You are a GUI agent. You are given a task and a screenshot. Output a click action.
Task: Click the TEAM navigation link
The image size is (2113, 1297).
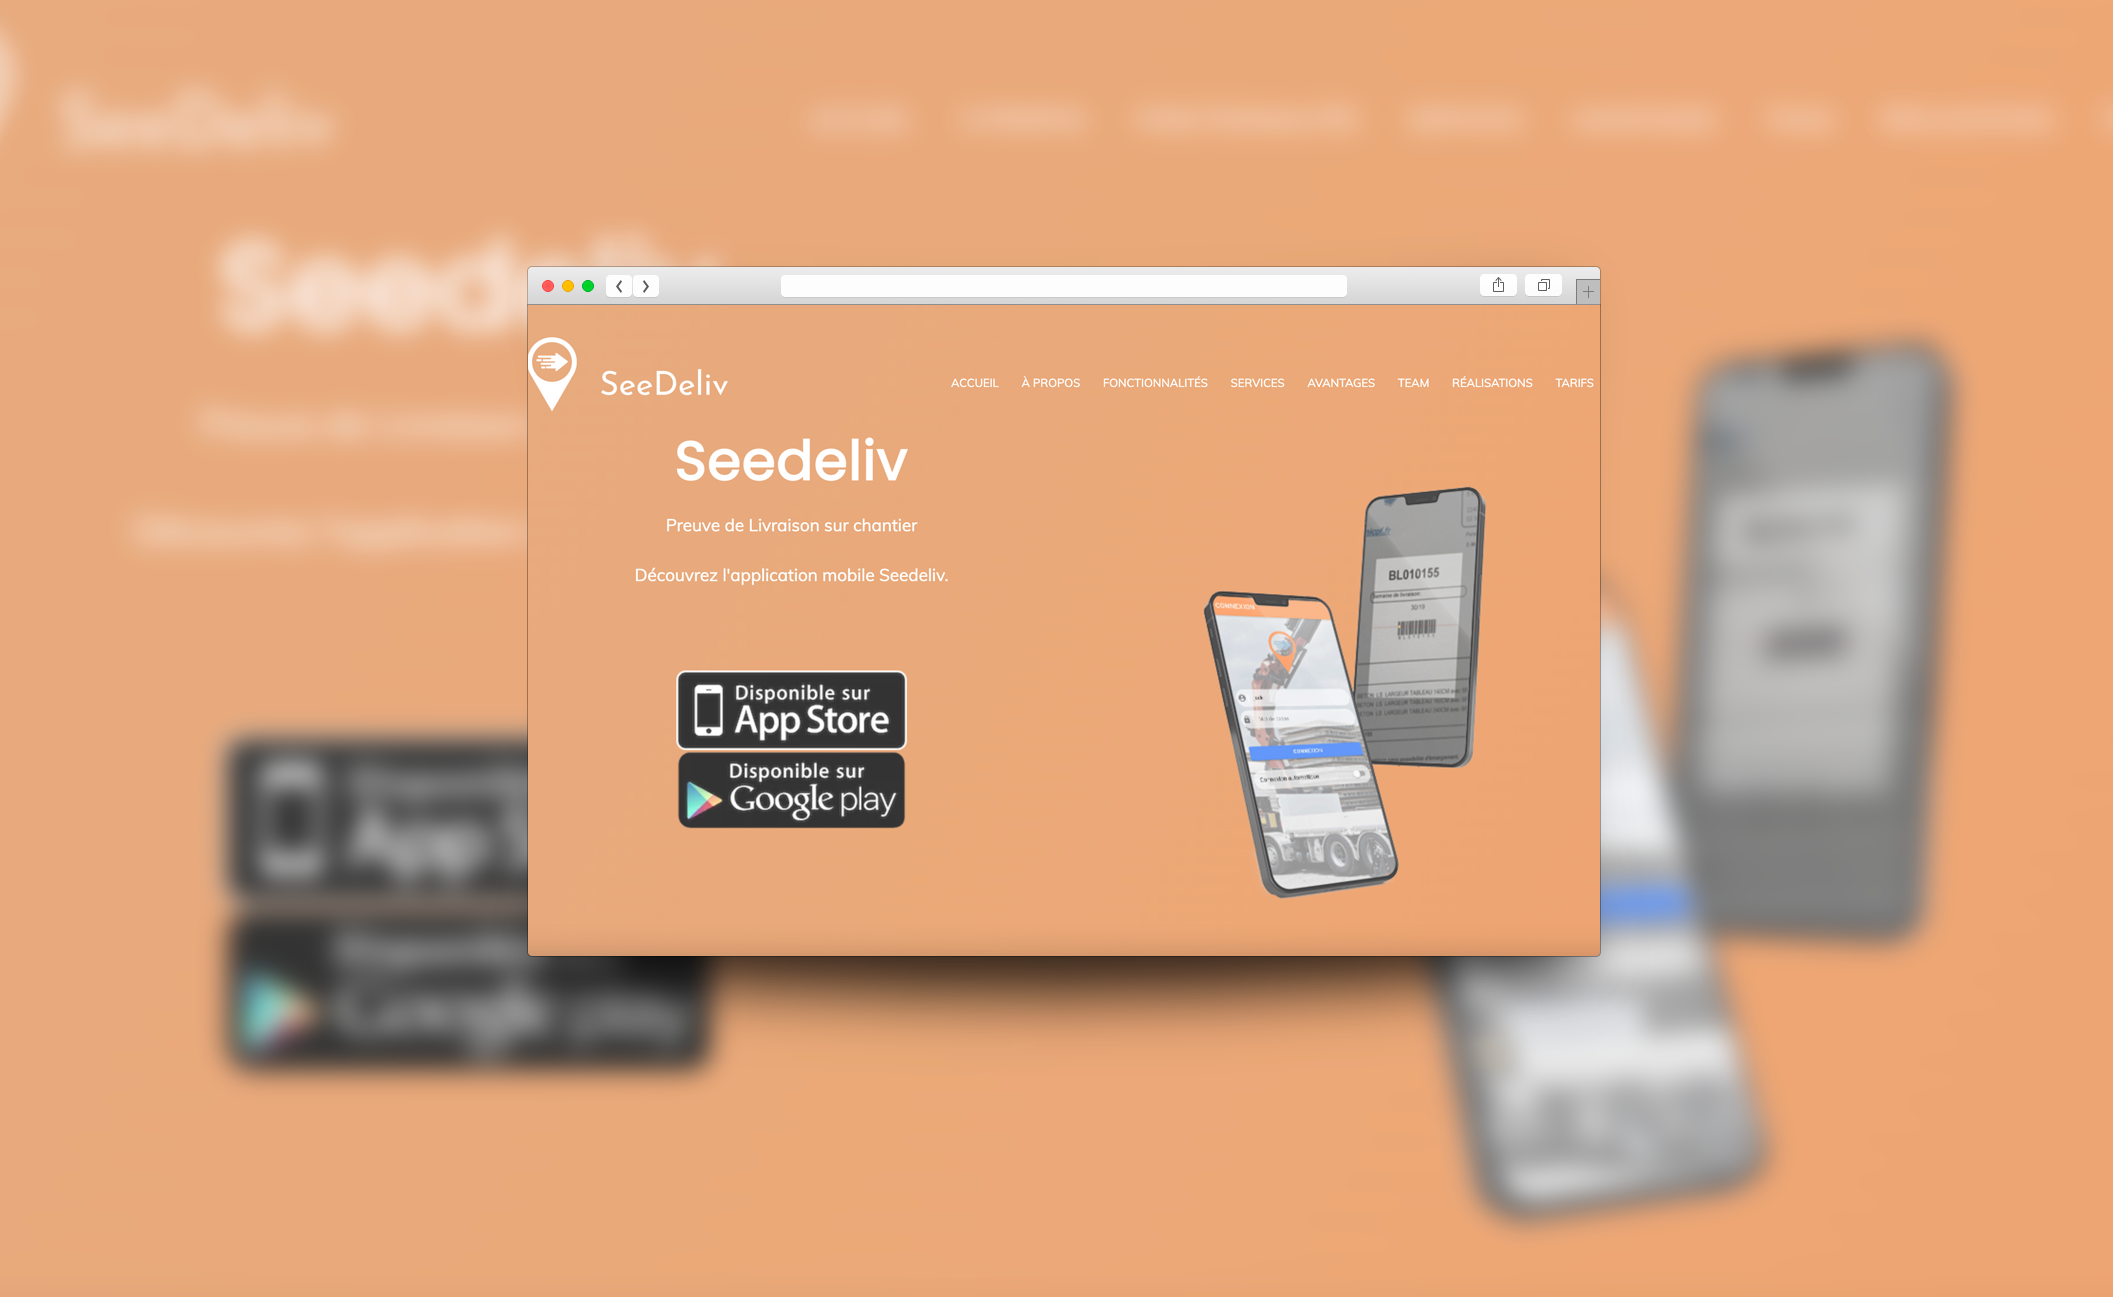click(x=1413, y=382)
